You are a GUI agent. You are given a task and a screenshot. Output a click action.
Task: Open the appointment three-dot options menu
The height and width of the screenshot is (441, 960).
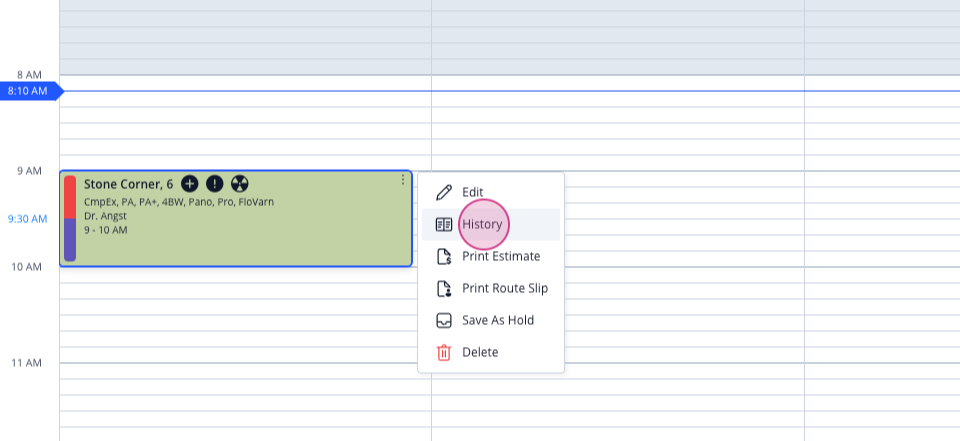tap(403, 179)
